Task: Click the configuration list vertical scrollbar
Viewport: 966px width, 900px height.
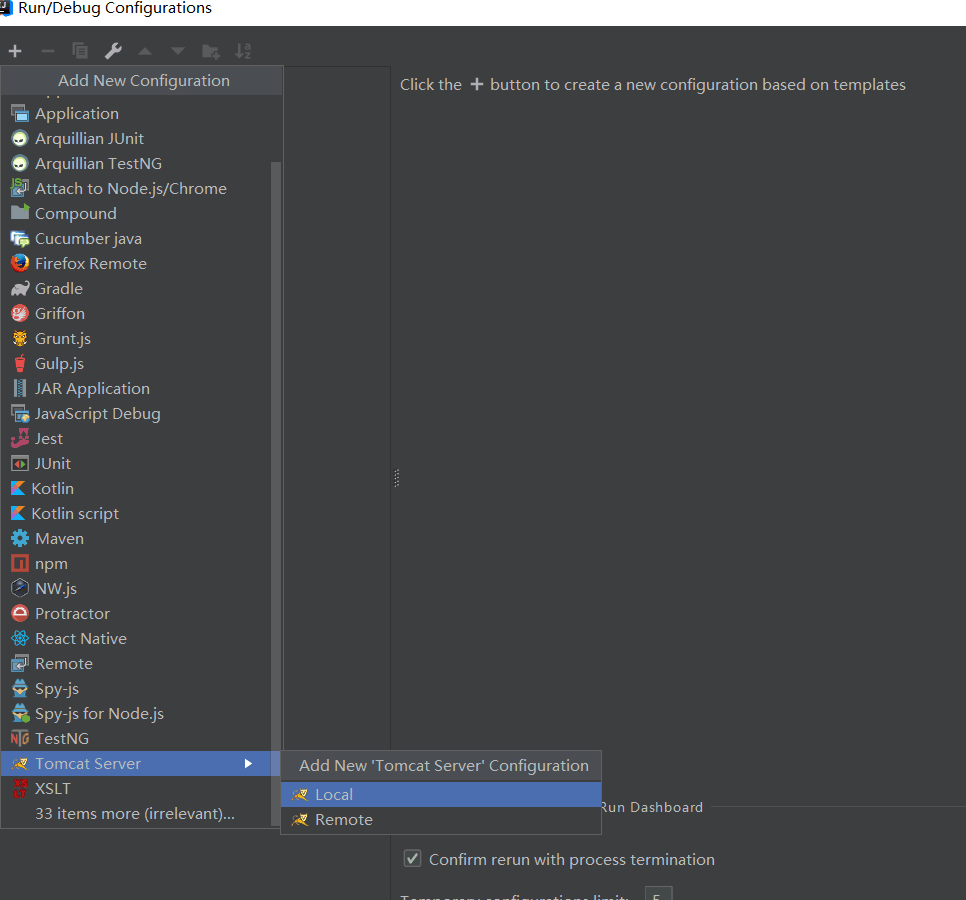Action: tap(276, 493)
